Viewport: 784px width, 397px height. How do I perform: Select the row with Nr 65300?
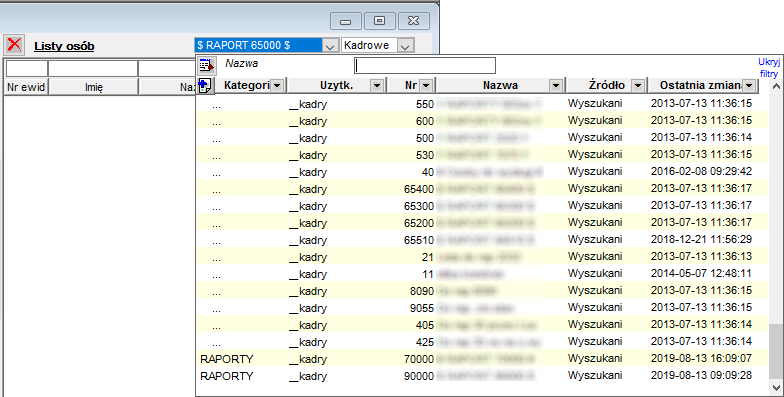tap(482, 206)
